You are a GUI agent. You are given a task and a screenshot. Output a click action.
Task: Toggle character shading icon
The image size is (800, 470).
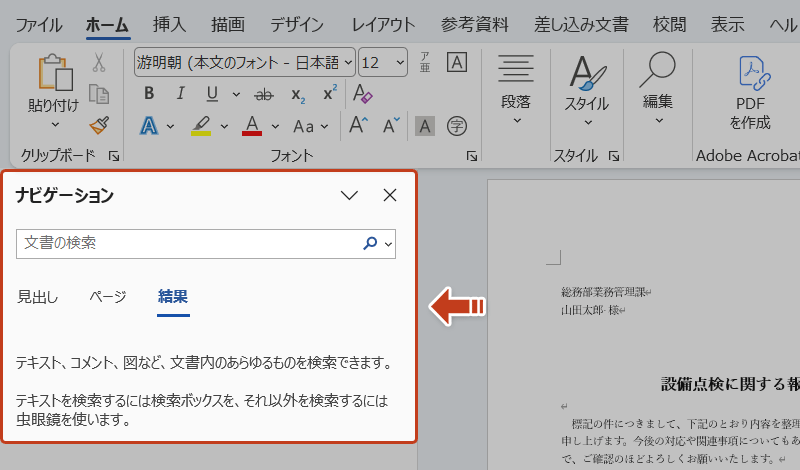424,126
